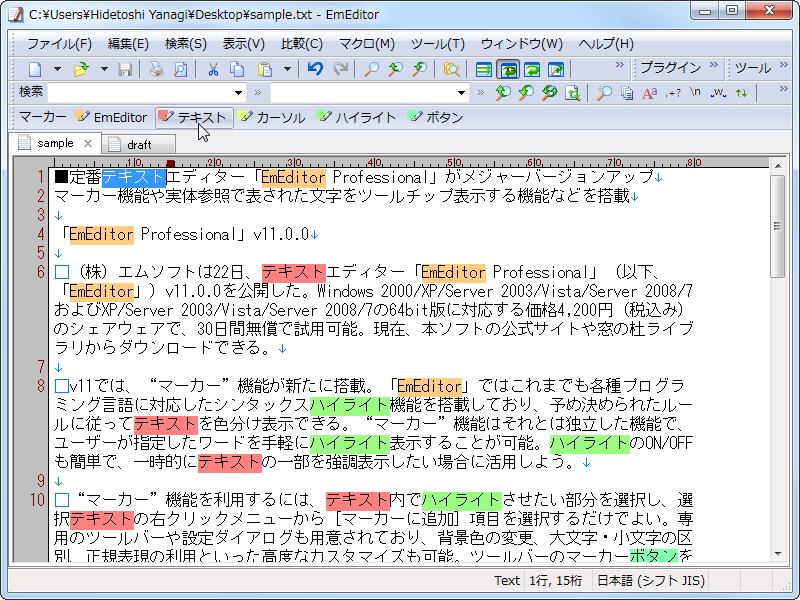Cut selection with the scissors icon

coord(213,69)
